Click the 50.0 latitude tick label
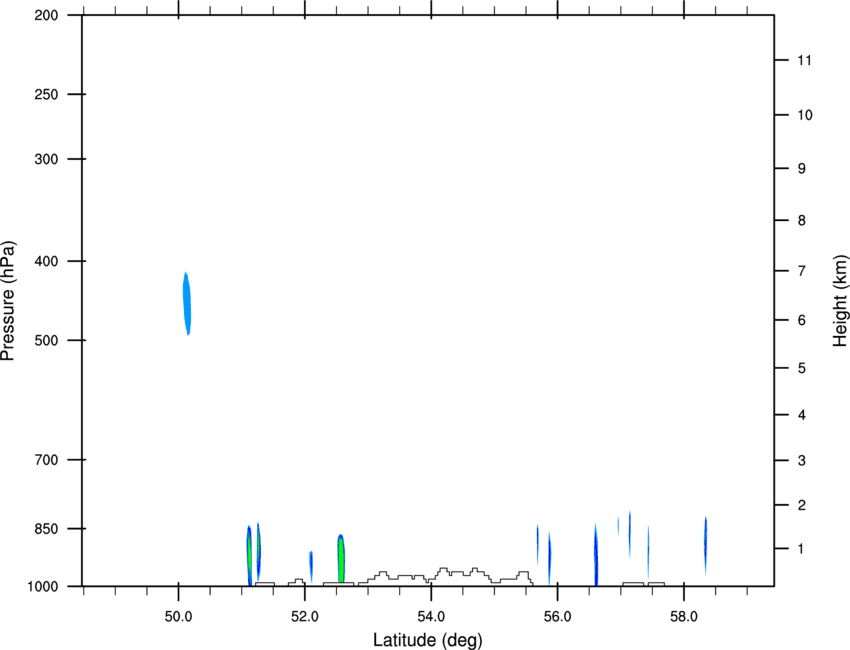Viewport: 850px width, 650px height. pyautogui.click(x=178, y=617)
